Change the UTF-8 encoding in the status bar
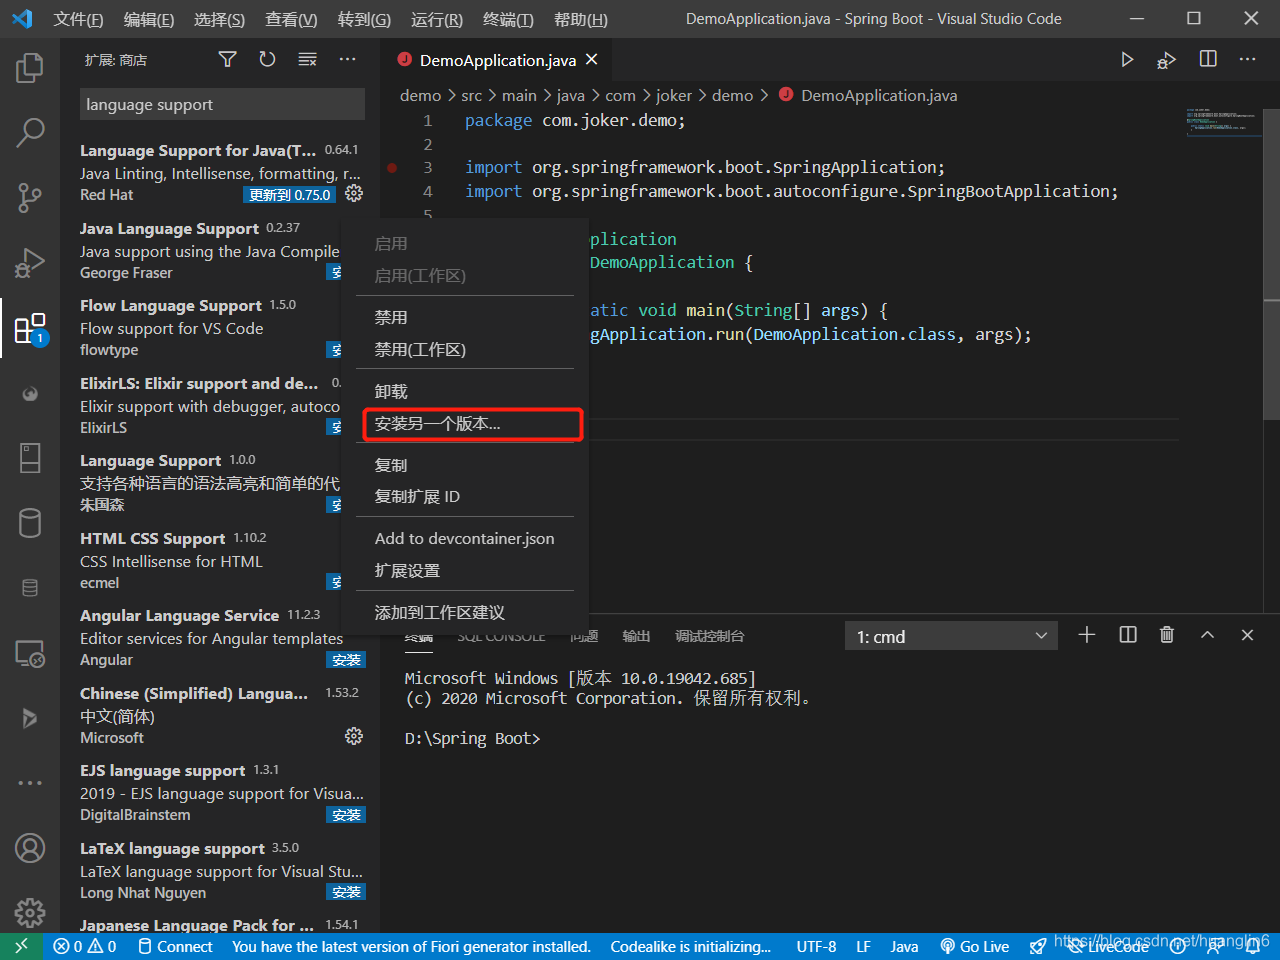 tap(816, 946)
